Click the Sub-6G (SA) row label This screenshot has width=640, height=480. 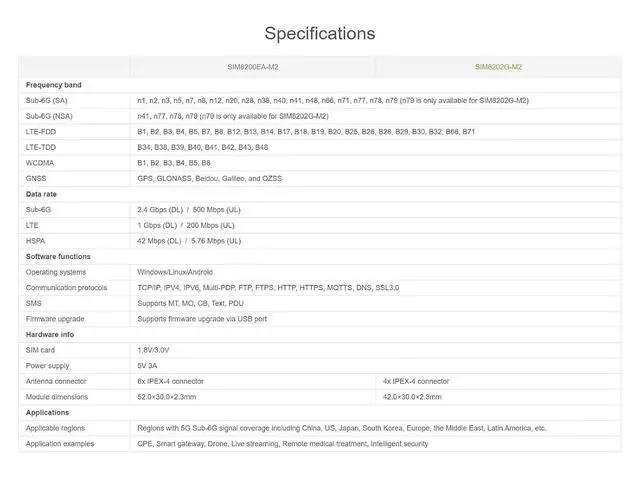coord(47,100)
